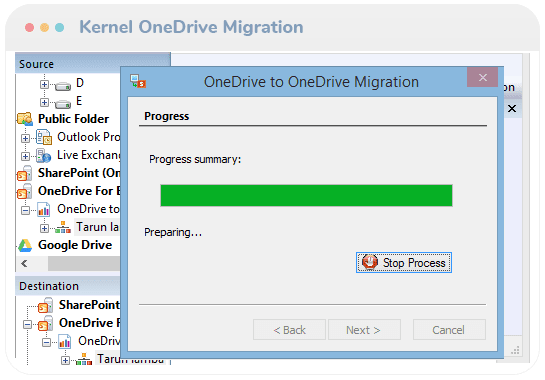Click the OneDrive For Business source icon
545x380 pixels.
(24, 191)
